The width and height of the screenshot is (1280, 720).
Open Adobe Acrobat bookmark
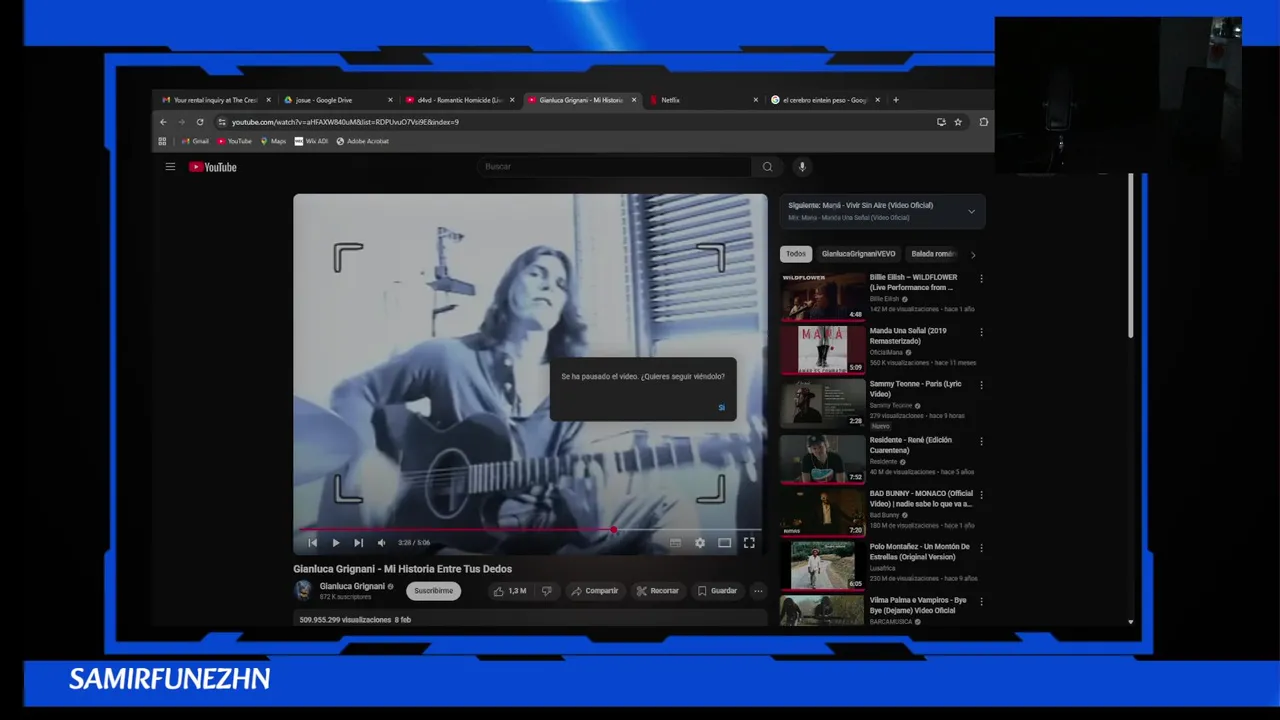pos(362,141)
